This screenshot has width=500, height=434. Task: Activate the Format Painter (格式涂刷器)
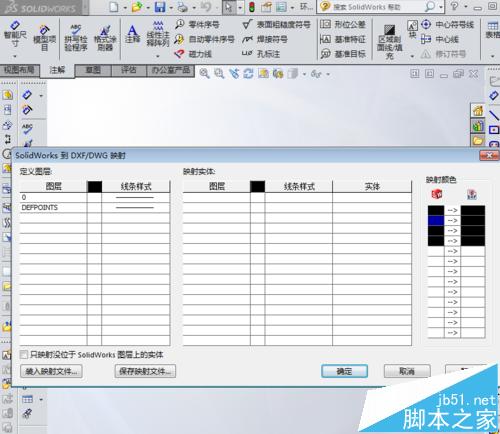click(105, 38)
